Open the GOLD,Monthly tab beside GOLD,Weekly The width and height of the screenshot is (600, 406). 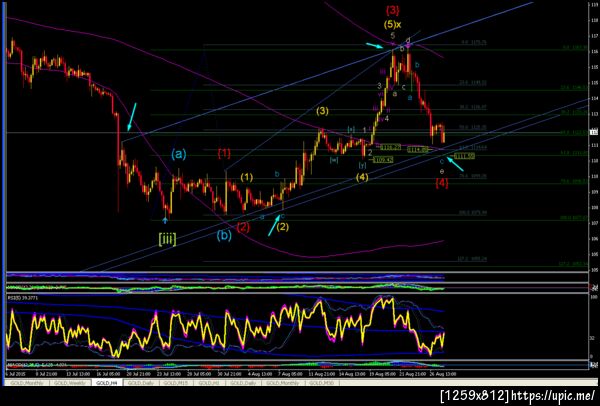[x=27, y=383]
